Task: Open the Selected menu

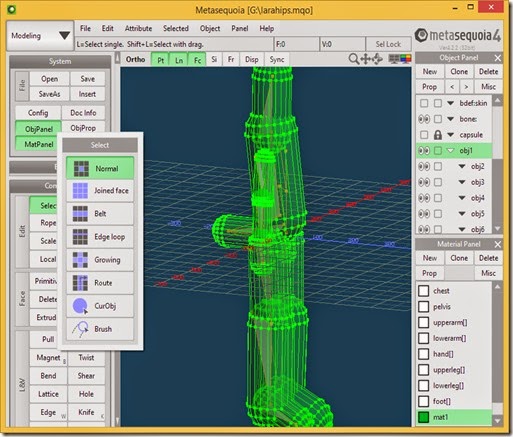Action: tap(176, 29)
